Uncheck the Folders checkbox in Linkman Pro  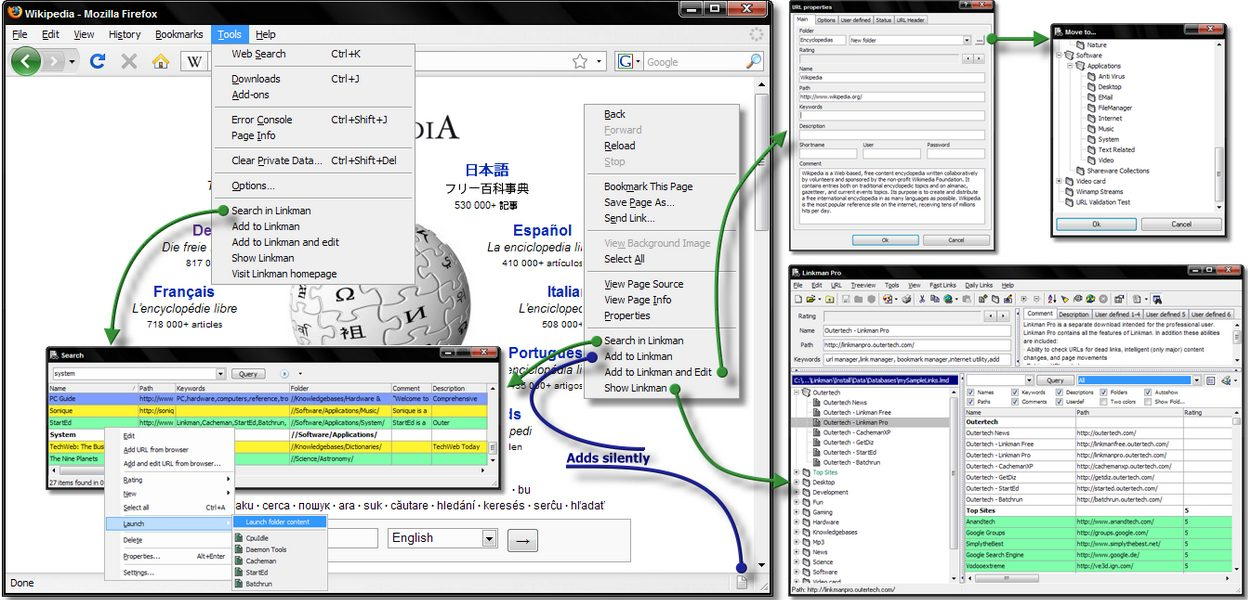[x=1102, y=392]
